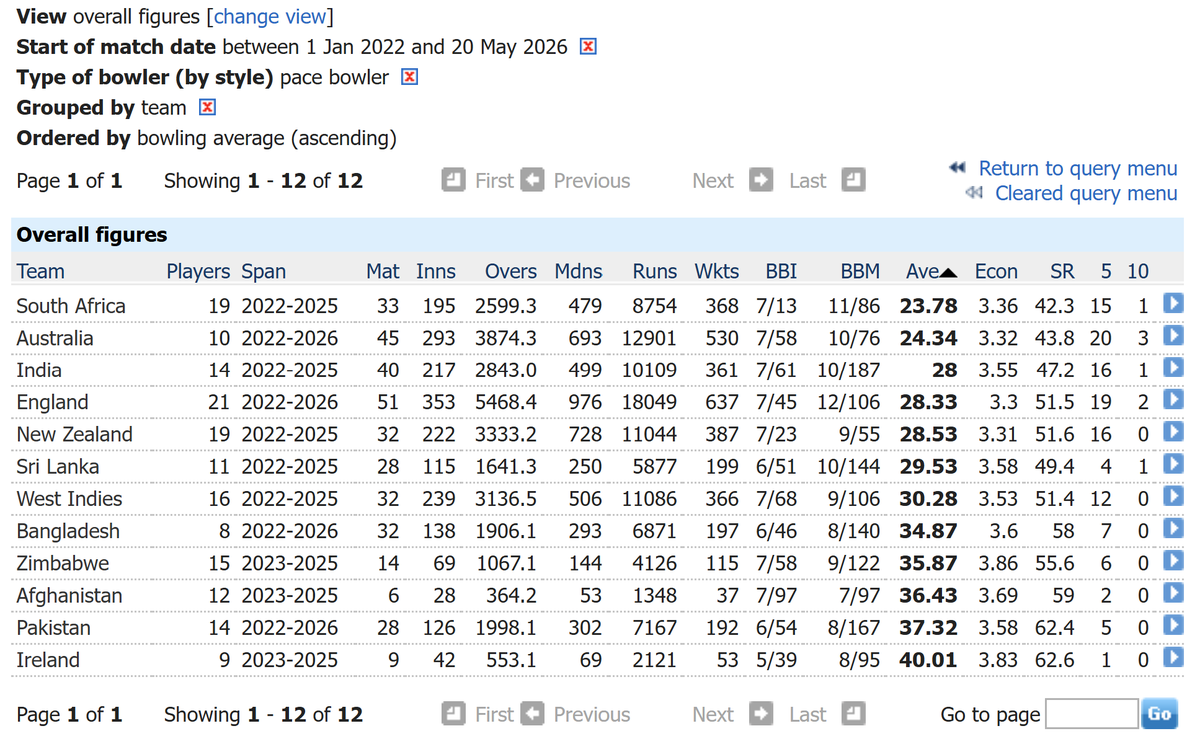1200x744 pixels.
Task: Open Australia row details arrow
Action: (x=1173, y=336)
